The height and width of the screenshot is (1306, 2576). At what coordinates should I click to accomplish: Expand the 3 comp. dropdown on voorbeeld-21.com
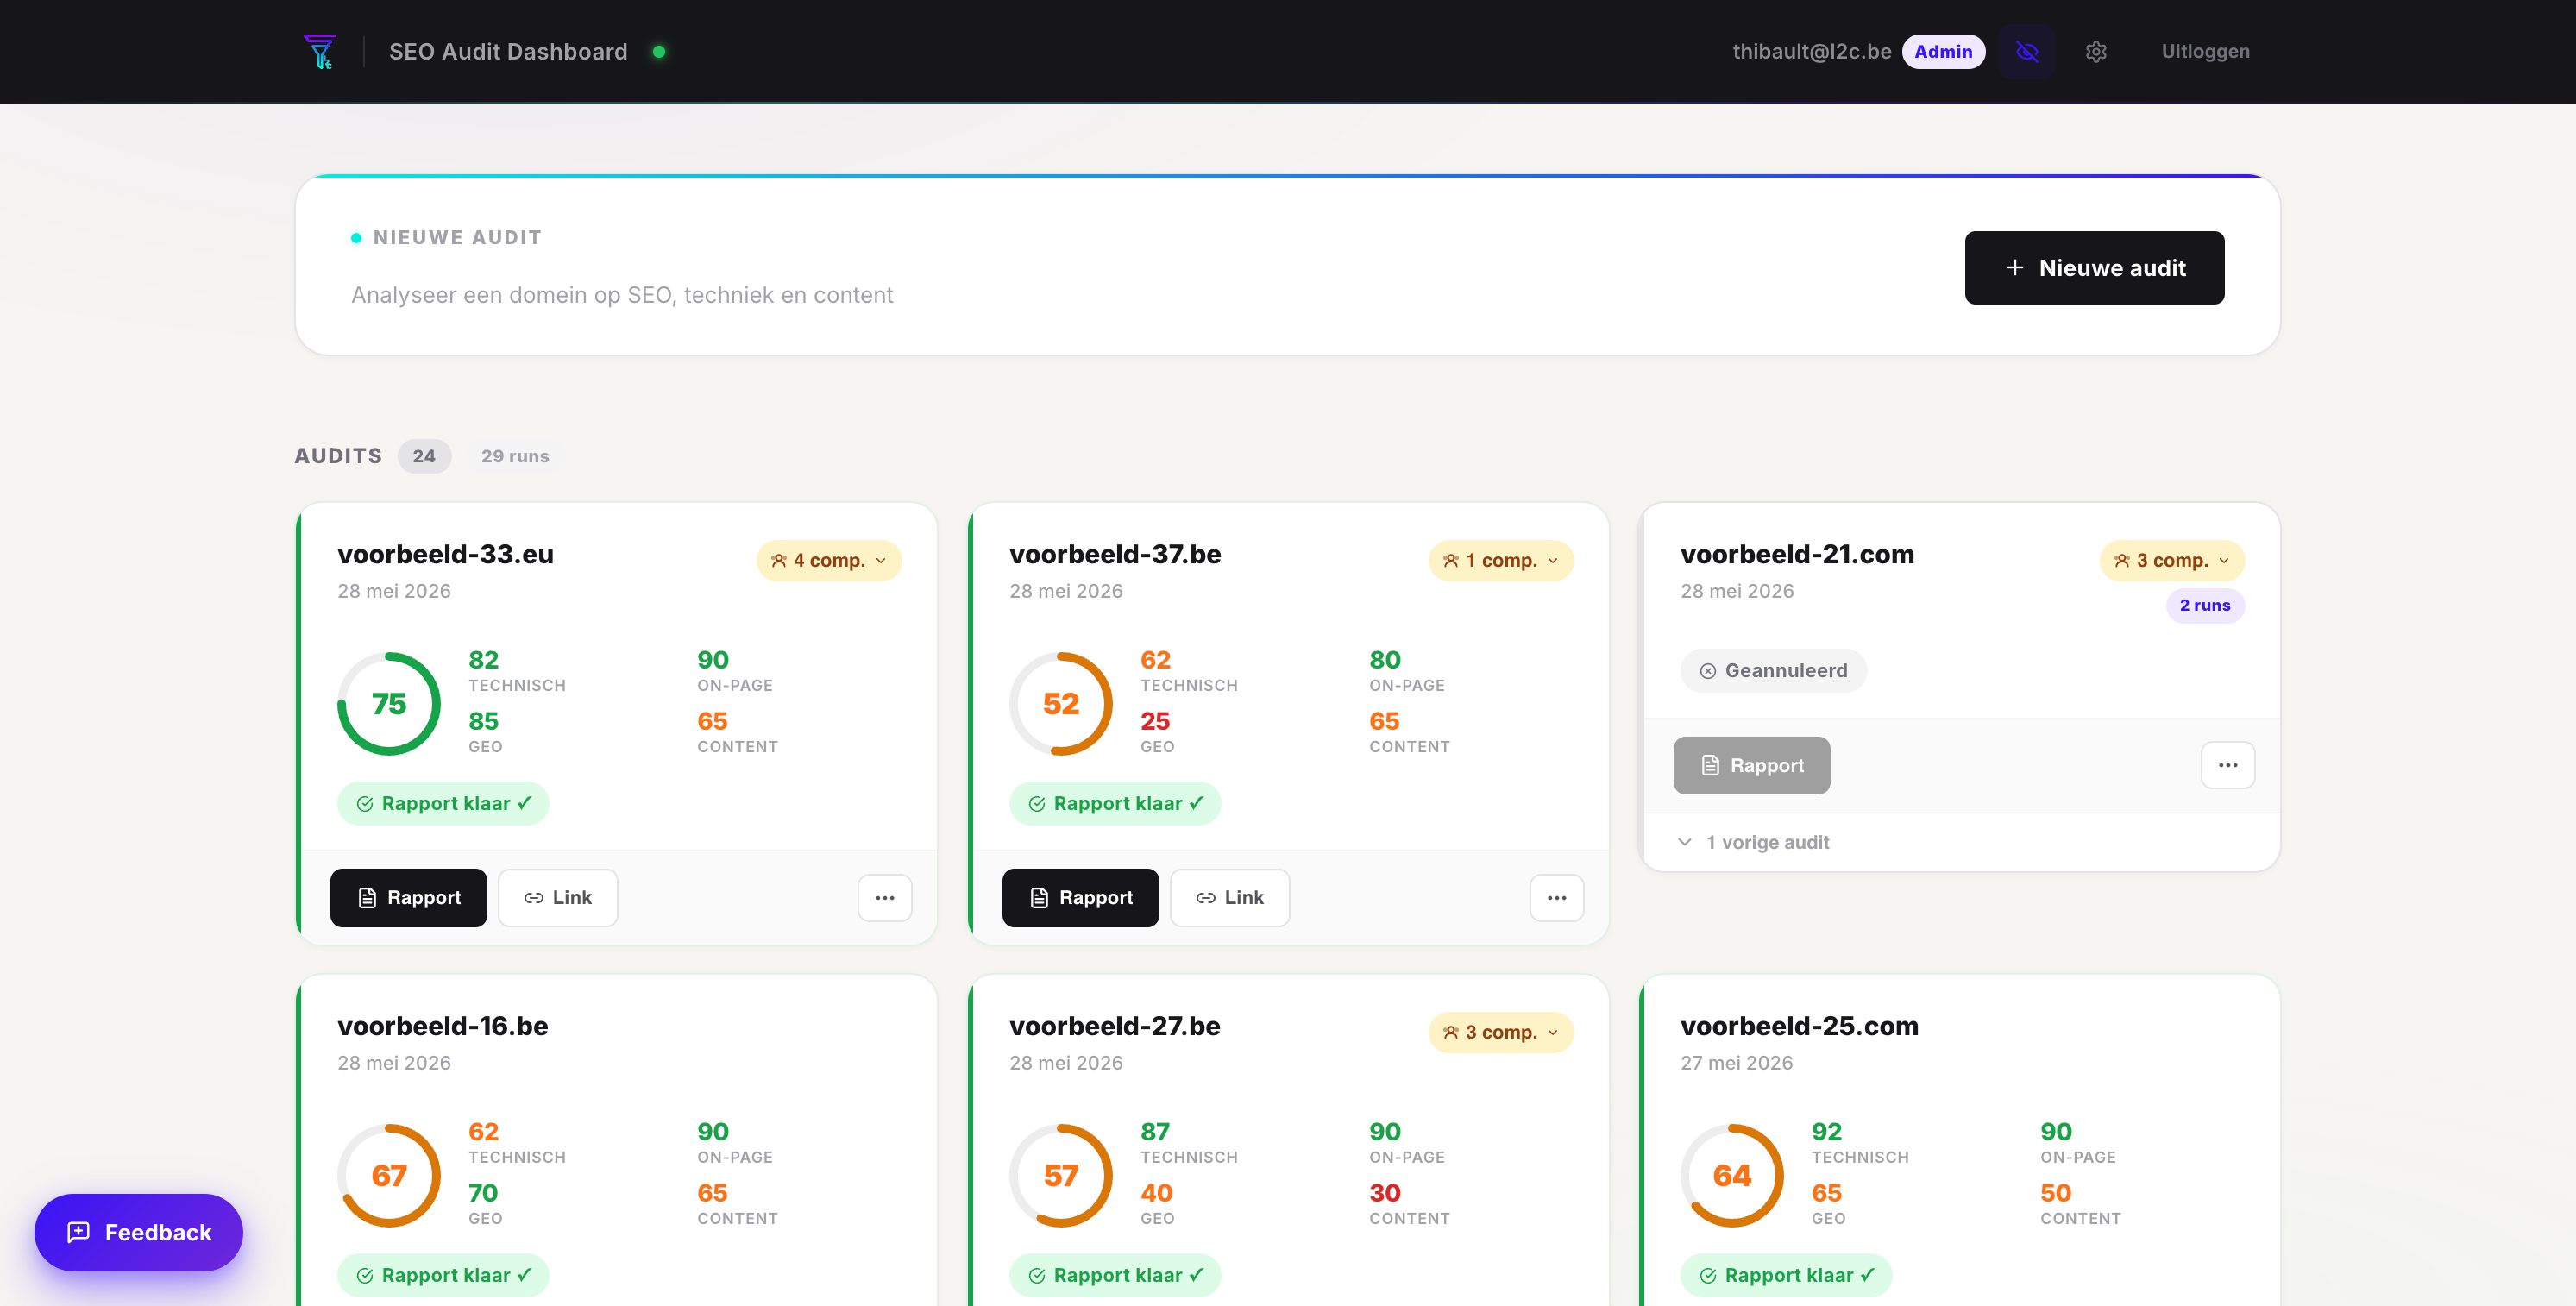[2171, 560]
